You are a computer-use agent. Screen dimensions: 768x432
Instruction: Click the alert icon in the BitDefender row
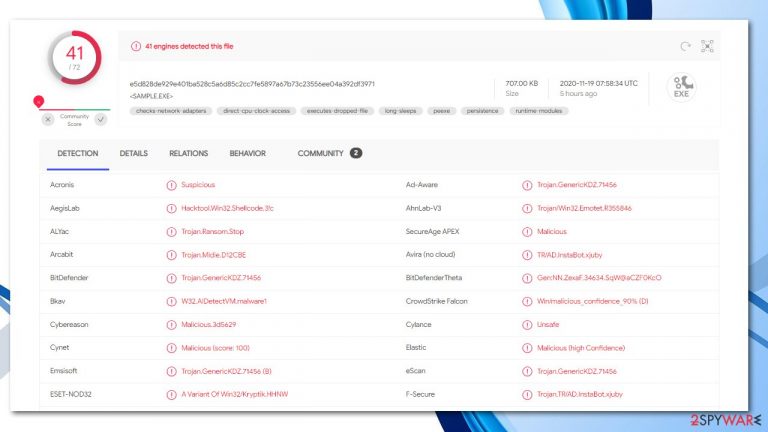pyautogui.click(x=171, y=278)
